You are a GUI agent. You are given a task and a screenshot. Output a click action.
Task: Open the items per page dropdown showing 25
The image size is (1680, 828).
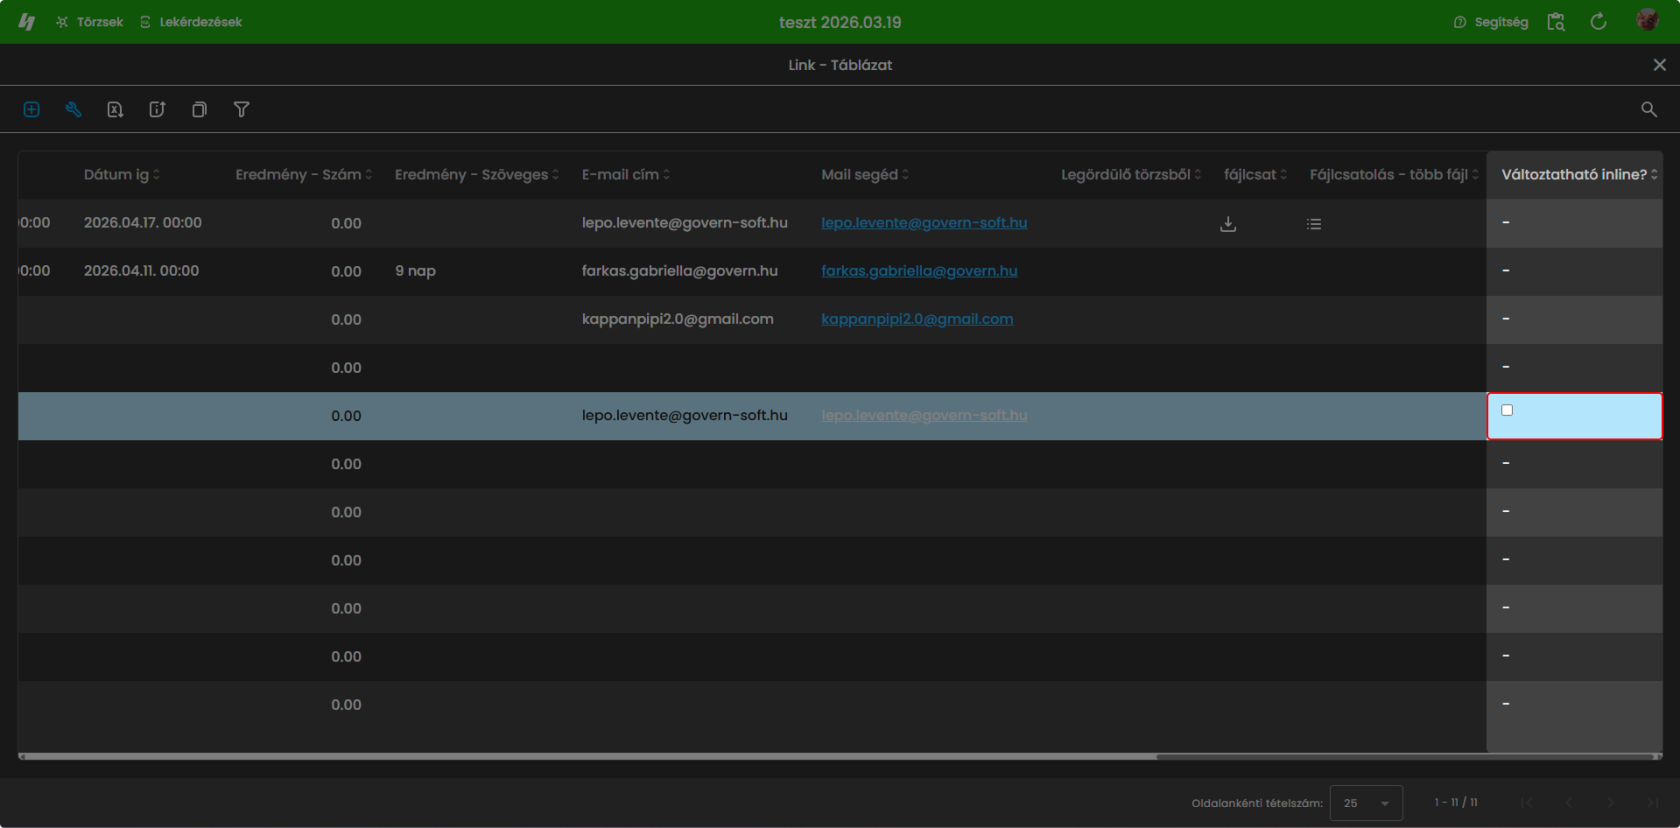point(1366,803)
